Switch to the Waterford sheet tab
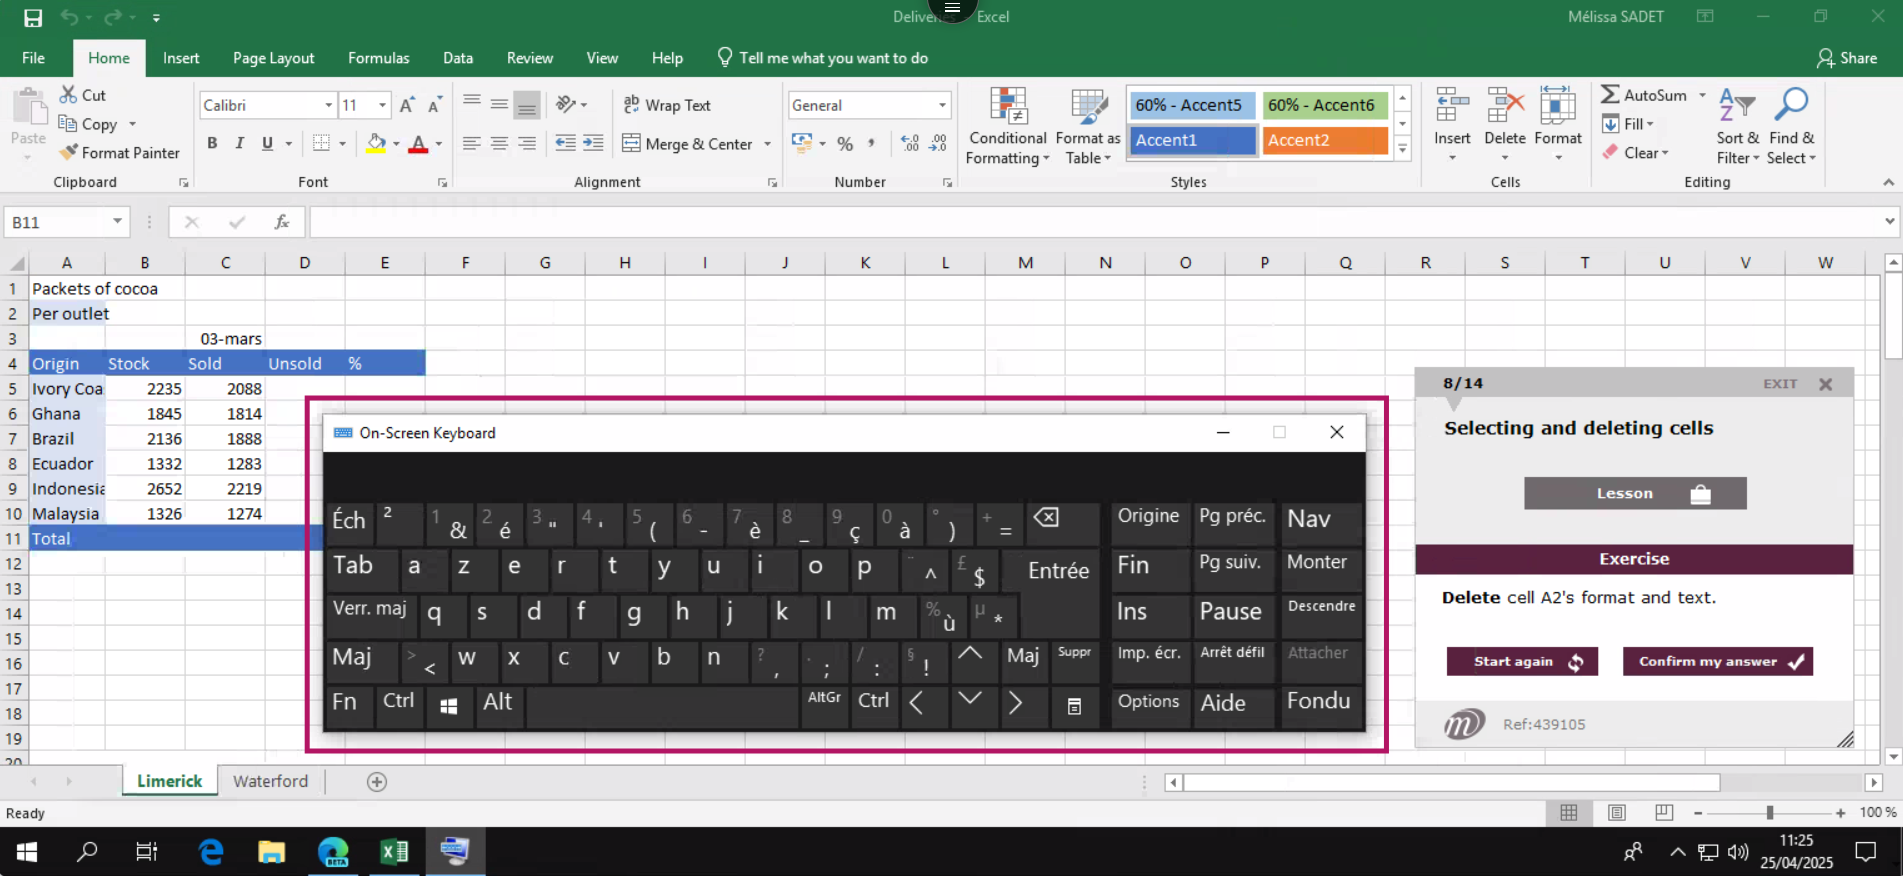This screenshot has height=876, width=1903. pyautogui.click(x=270, y=781)
